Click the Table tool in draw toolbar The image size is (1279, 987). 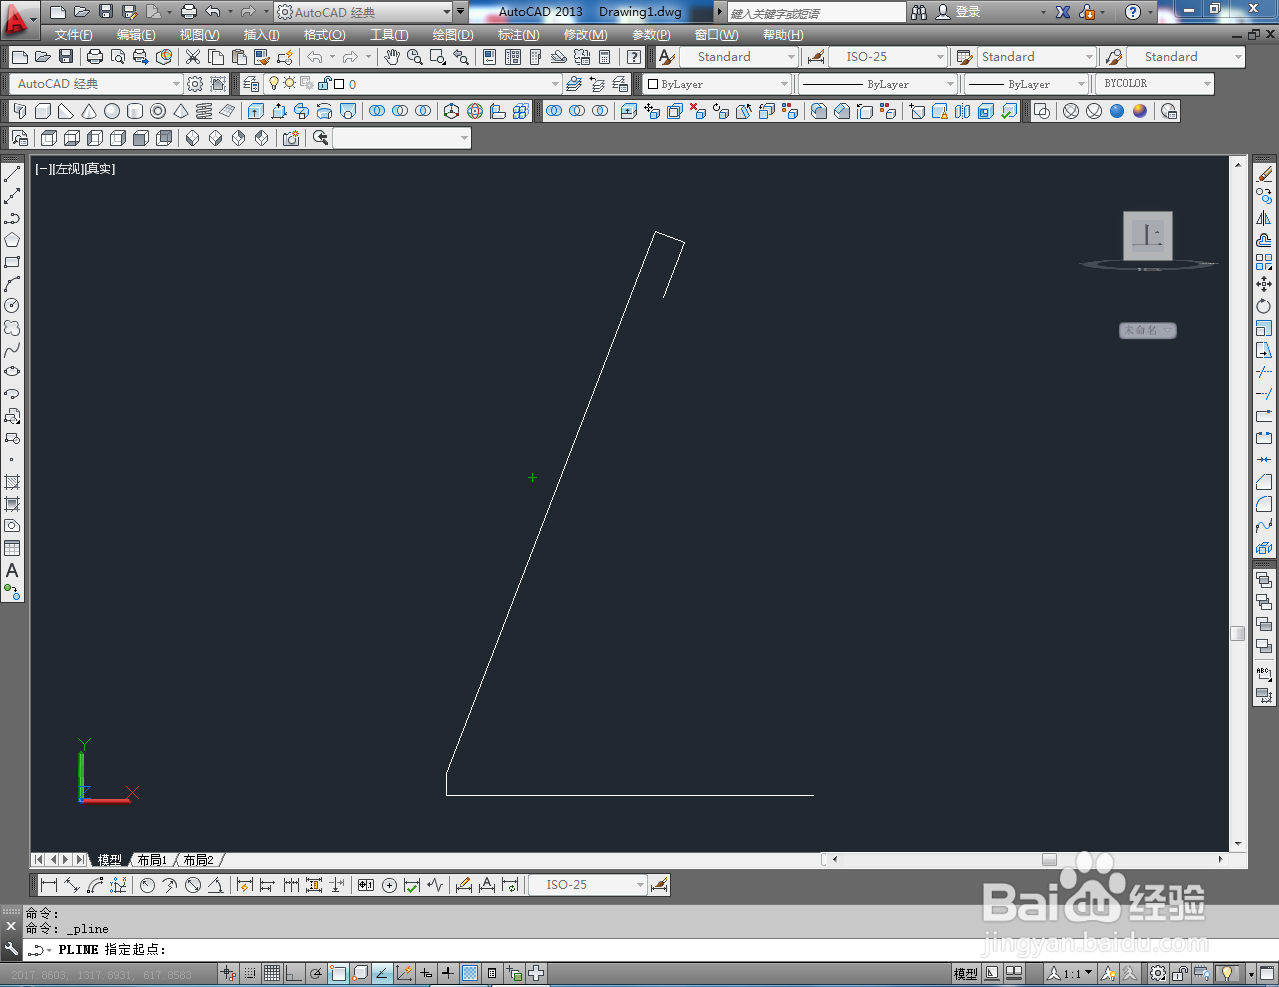[x=12, y=548]
